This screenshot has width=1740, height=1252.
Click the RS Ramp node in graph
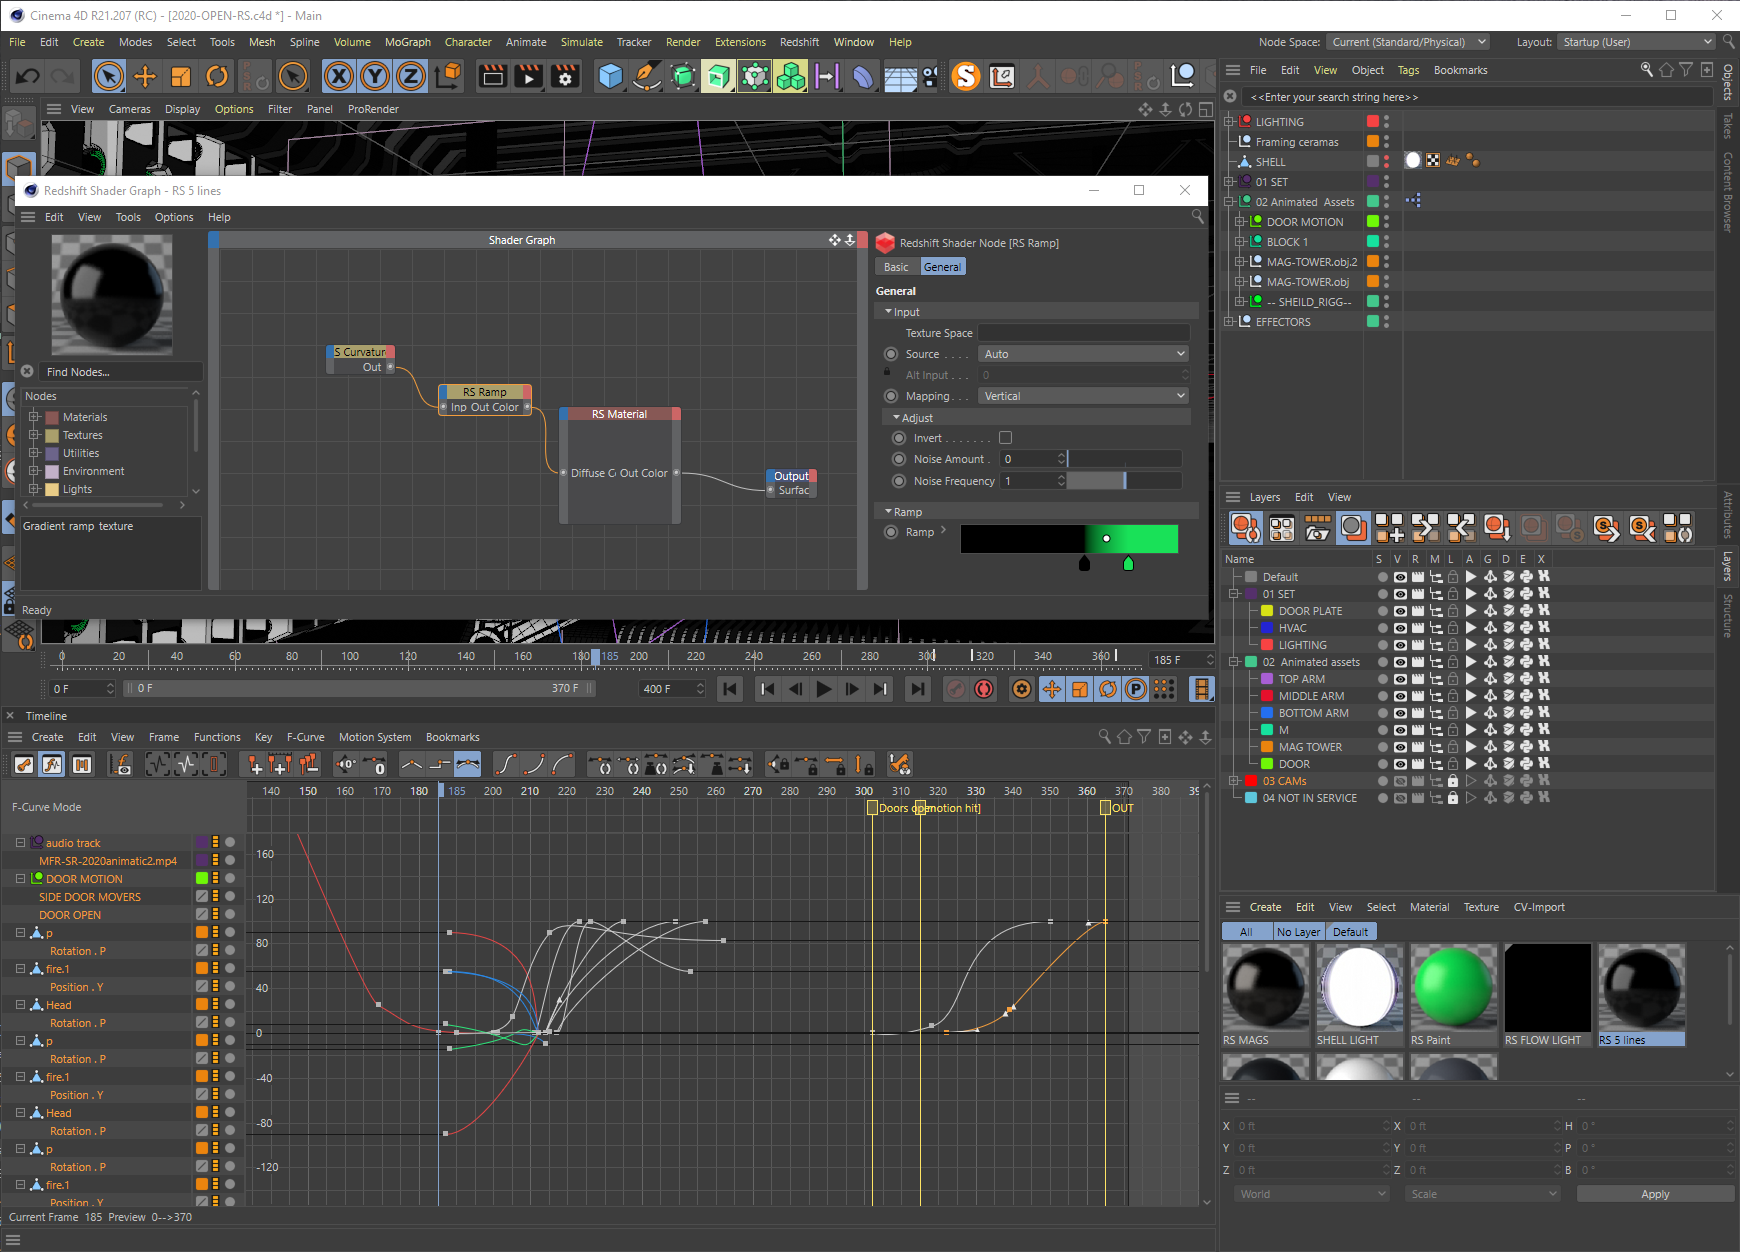(x=485, y=392)
